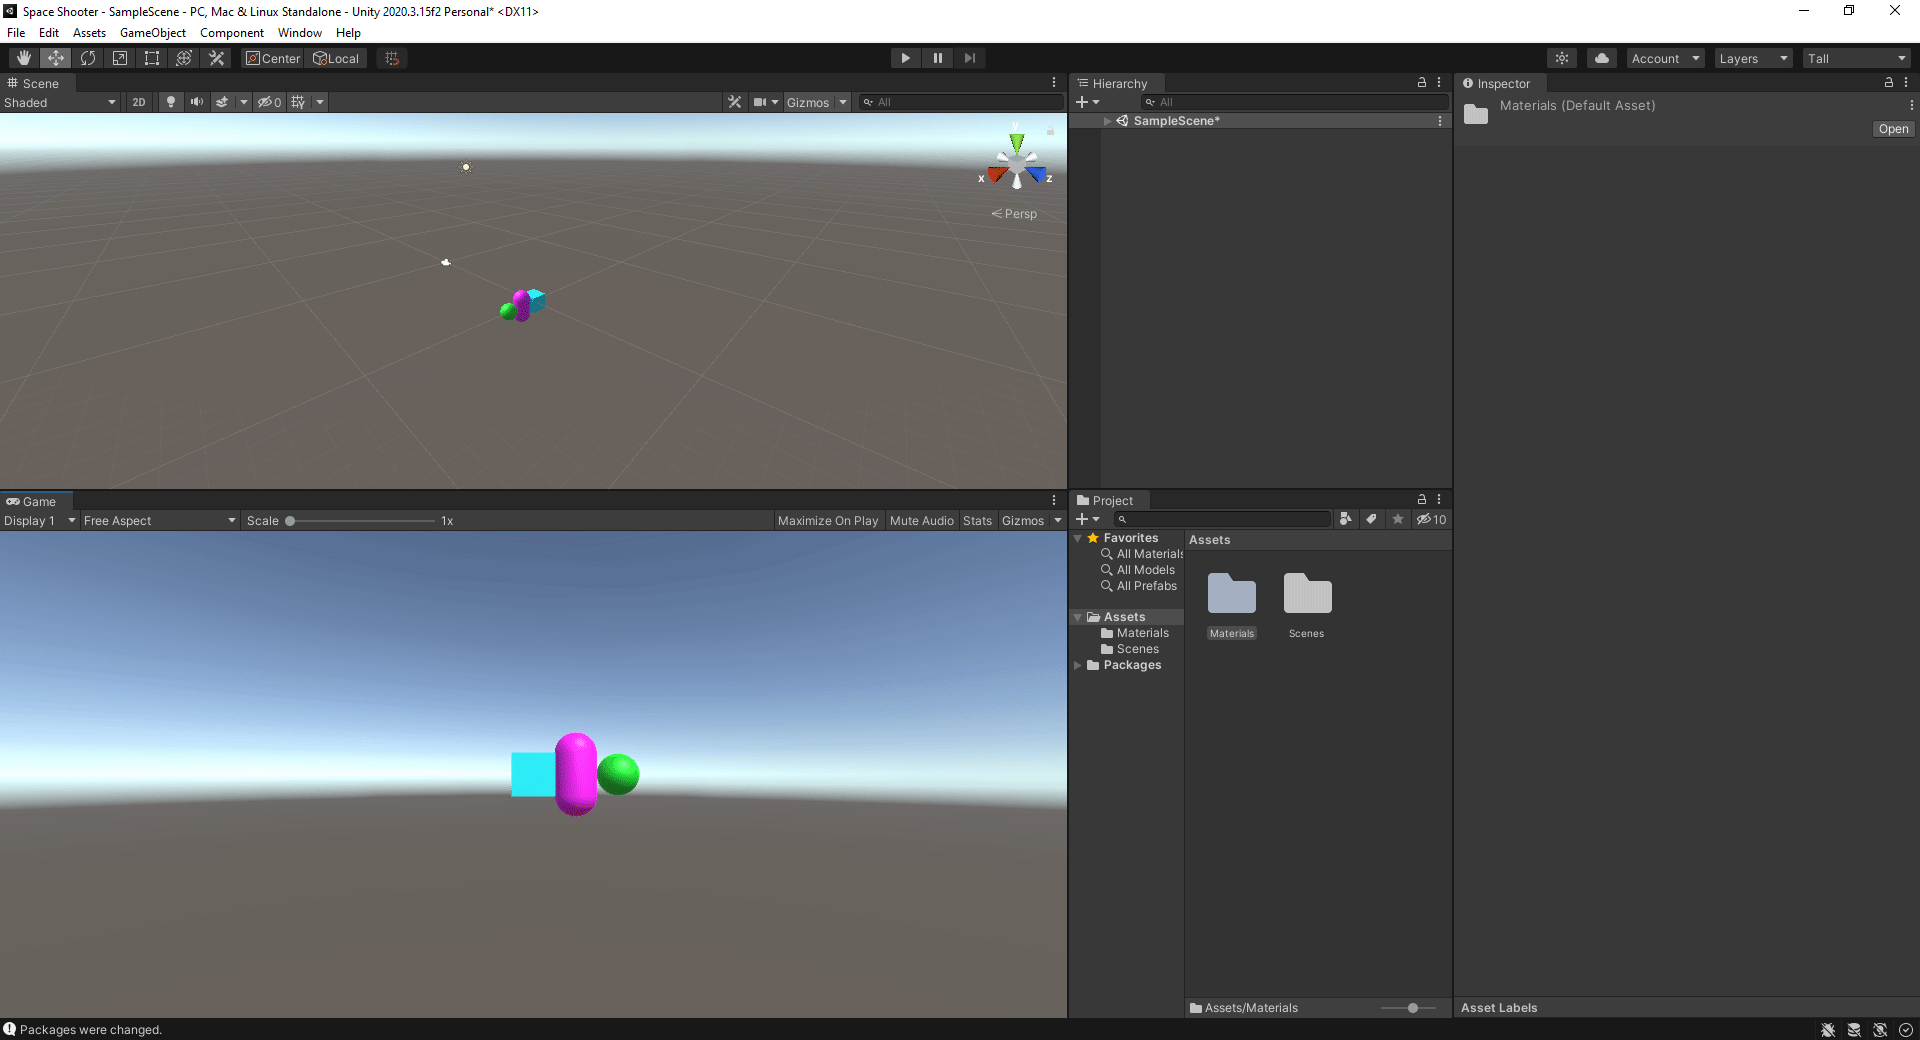Open the GameObject menu
The width and height of the screenshot is (1920, 1040).
[x=152, y=32]
